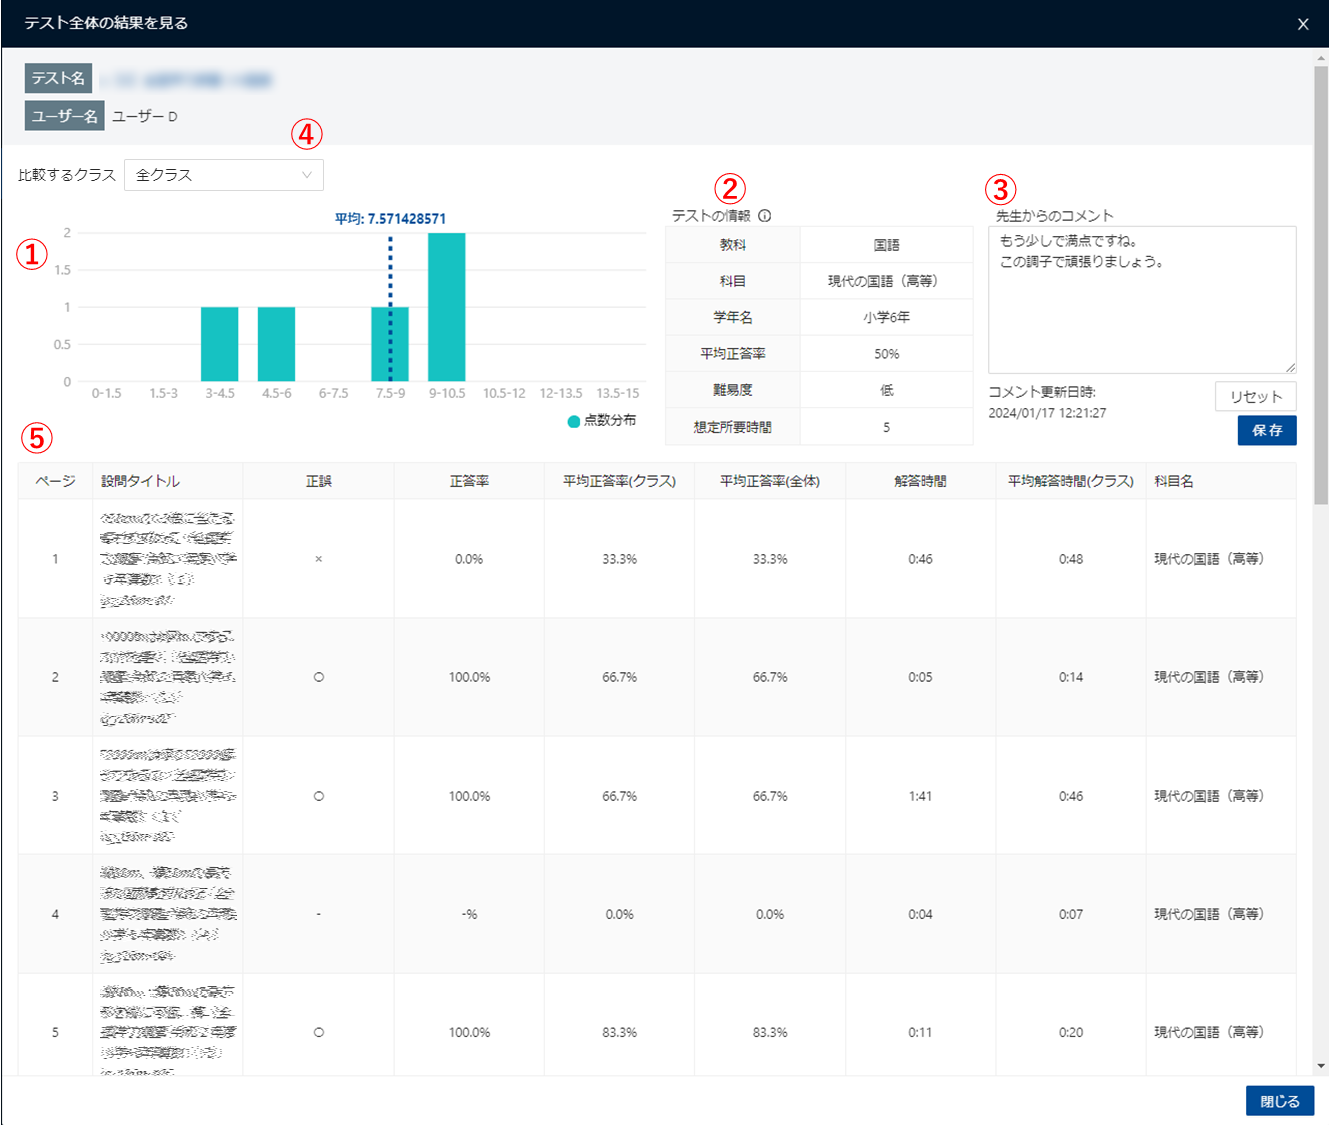This screenshot has width=1329, height=1125.
Task: Click the vertical scrollbar thumb
Action: [1321, 280]
